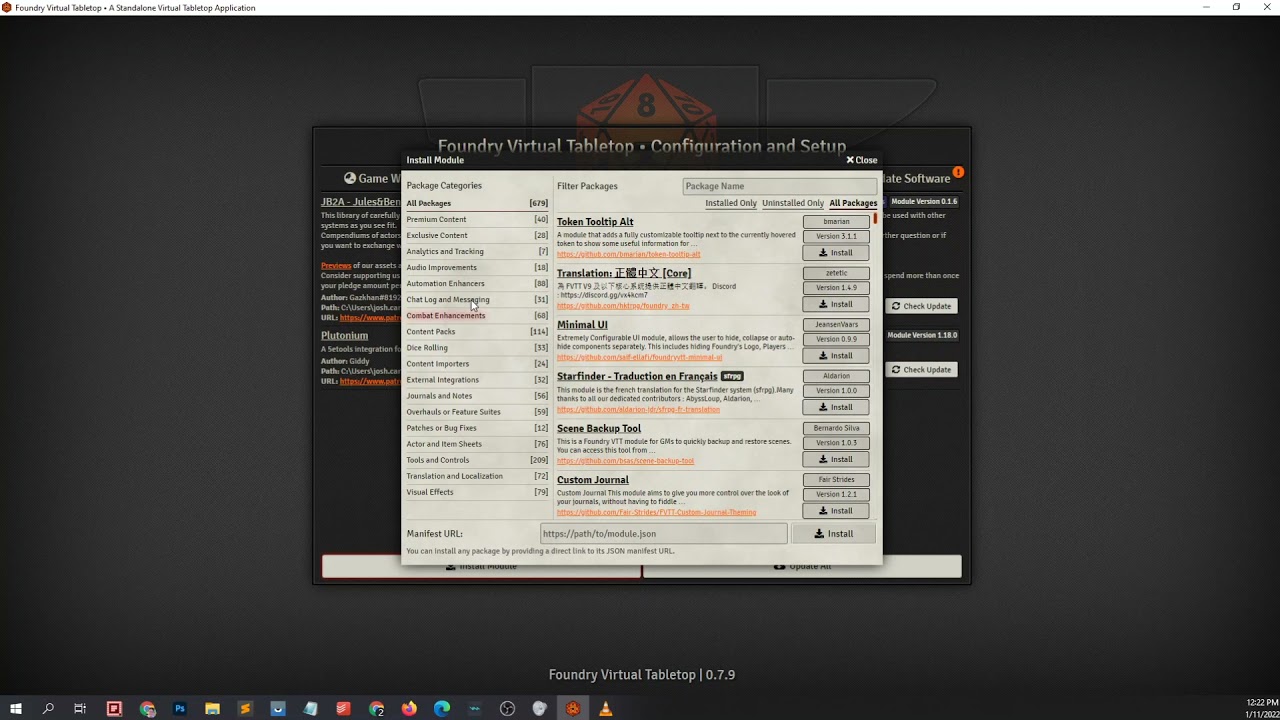
Task: Open the Token Tooltip Alt GitHub link
Action: [628, 254]
